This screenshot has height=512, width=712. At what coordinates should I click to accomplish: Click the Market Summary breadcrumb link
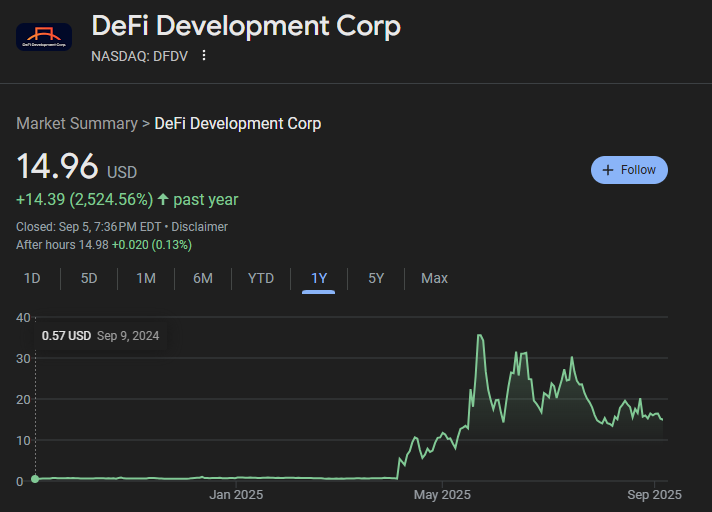[x=77, y=123]
